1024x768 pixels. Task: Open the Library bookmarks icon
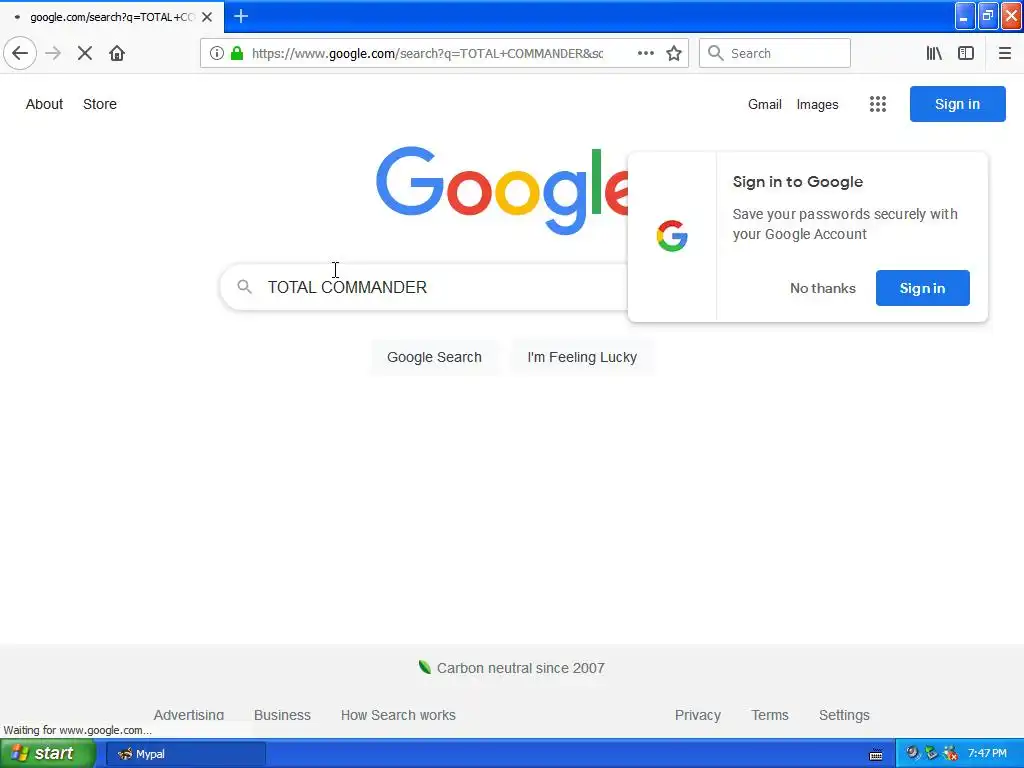point(934,53)
